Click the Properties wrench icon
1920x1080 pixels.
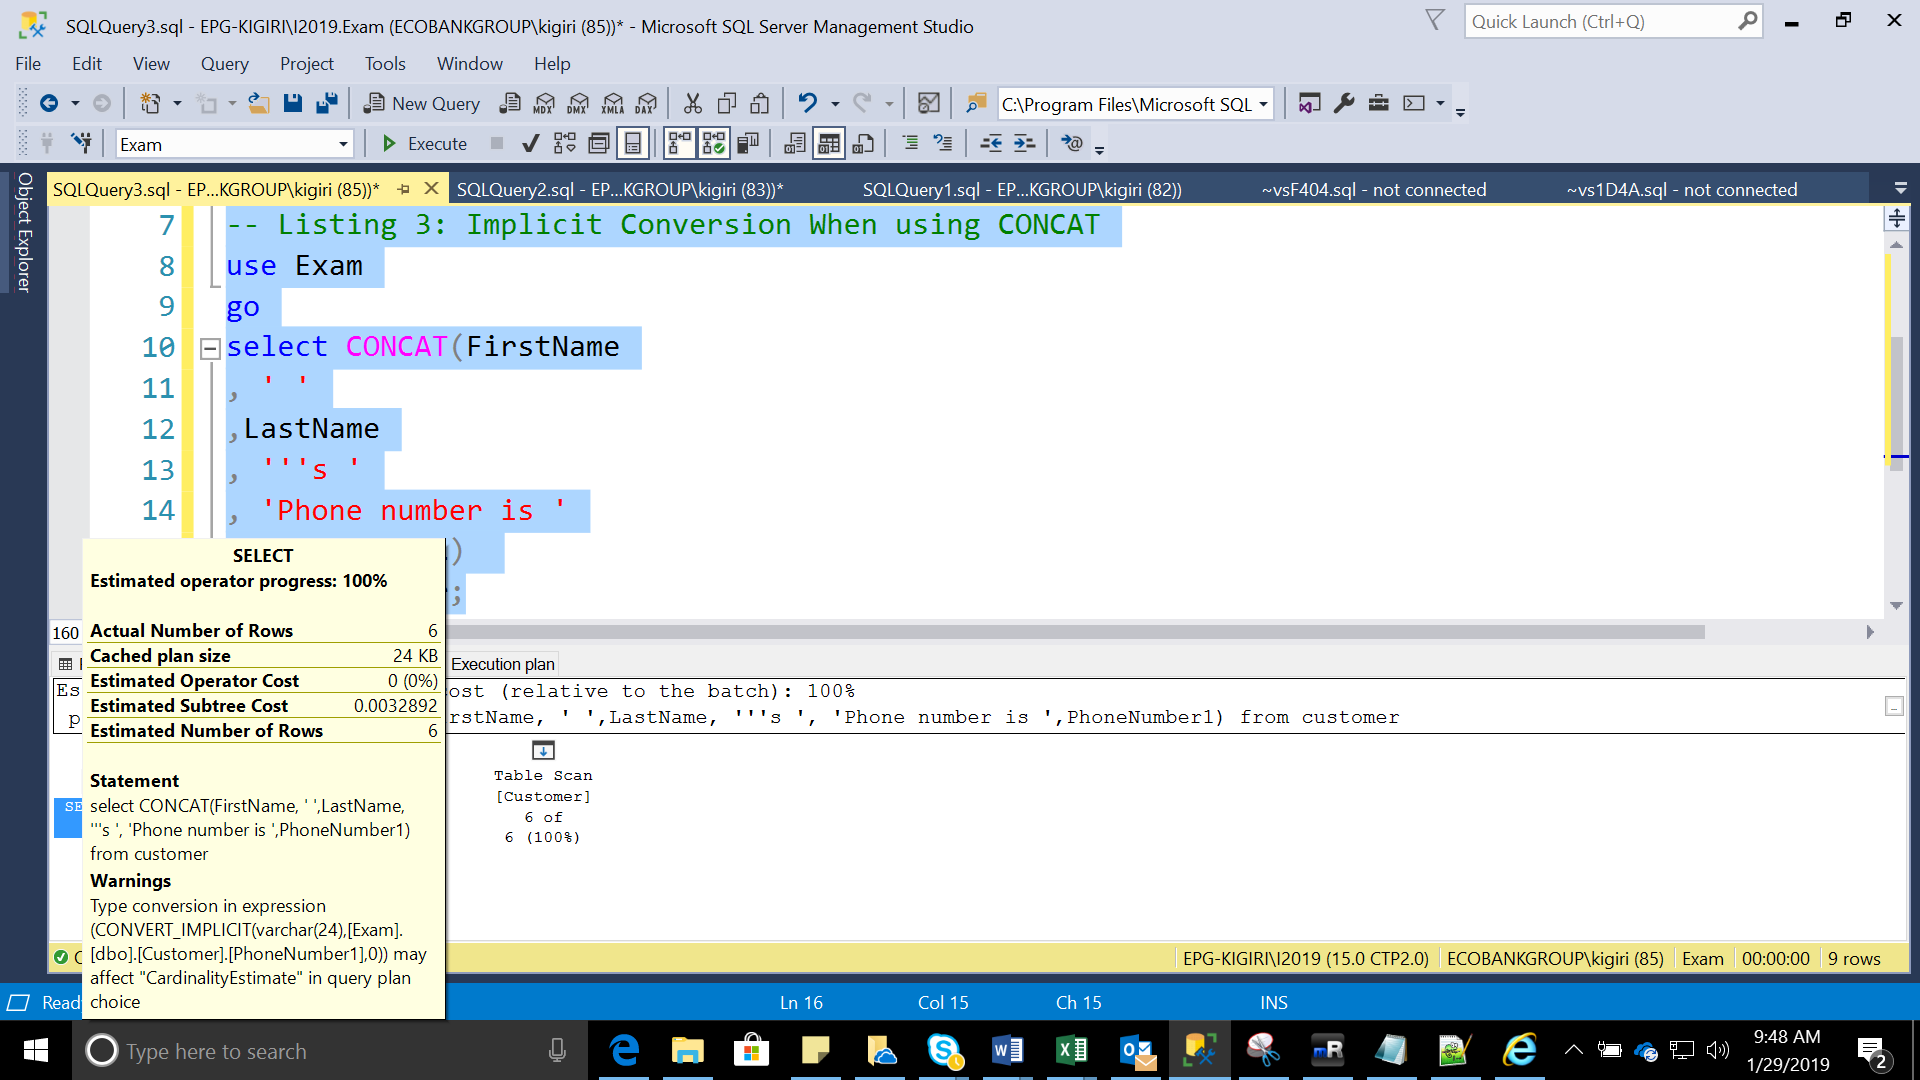pos(1344,103)
